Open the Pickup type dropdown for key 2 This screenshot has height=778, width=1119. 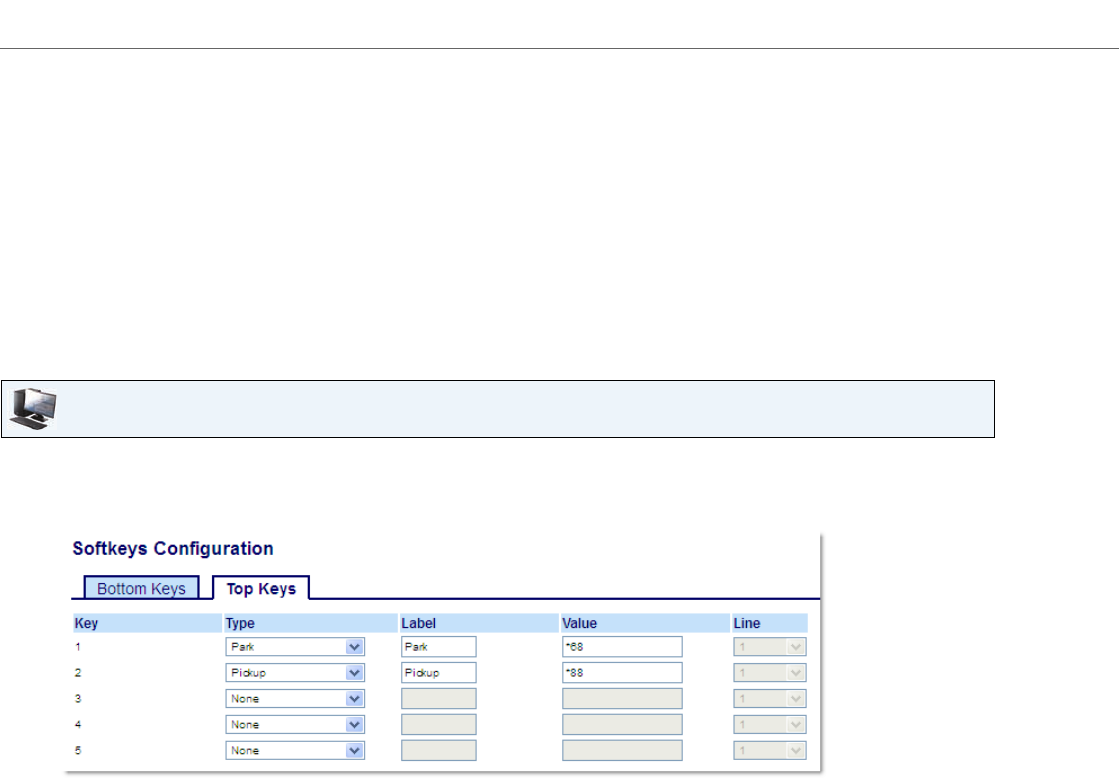click(x=294, y=673)
